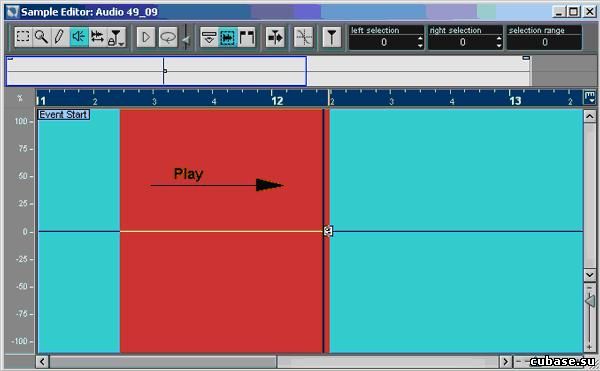Click the horizontal scrollbar left arrow
The height and width of the screenshot is (371, 600).
(x=42, y=361)
